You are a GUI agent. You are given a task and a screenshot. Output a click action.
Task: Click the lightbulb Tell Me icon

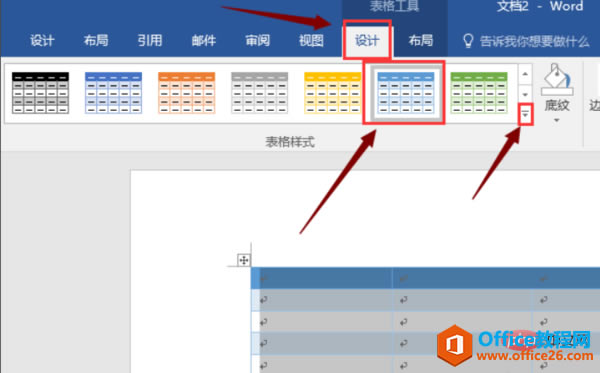(468, 41)
